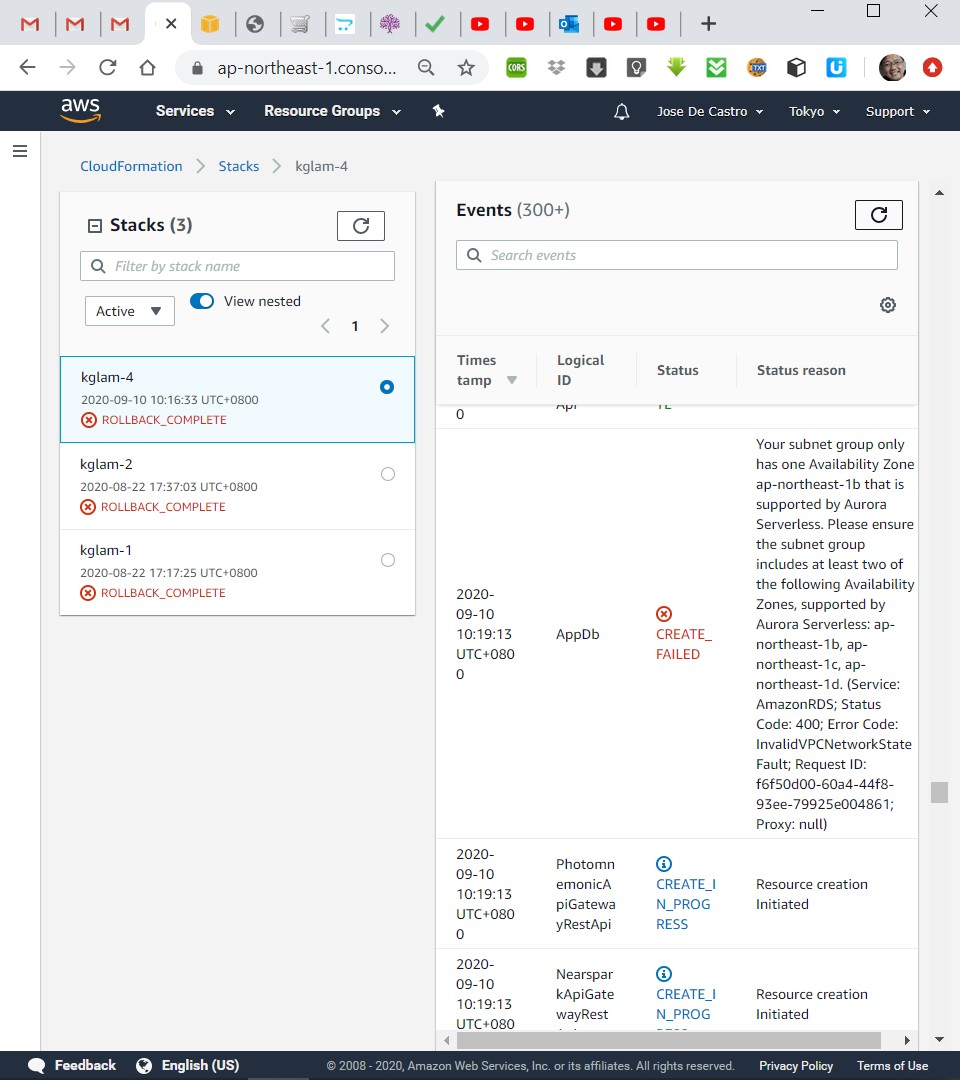960x1080 pixels.
Task: Open the first Gmail tab
Action: tap(30, 25)
